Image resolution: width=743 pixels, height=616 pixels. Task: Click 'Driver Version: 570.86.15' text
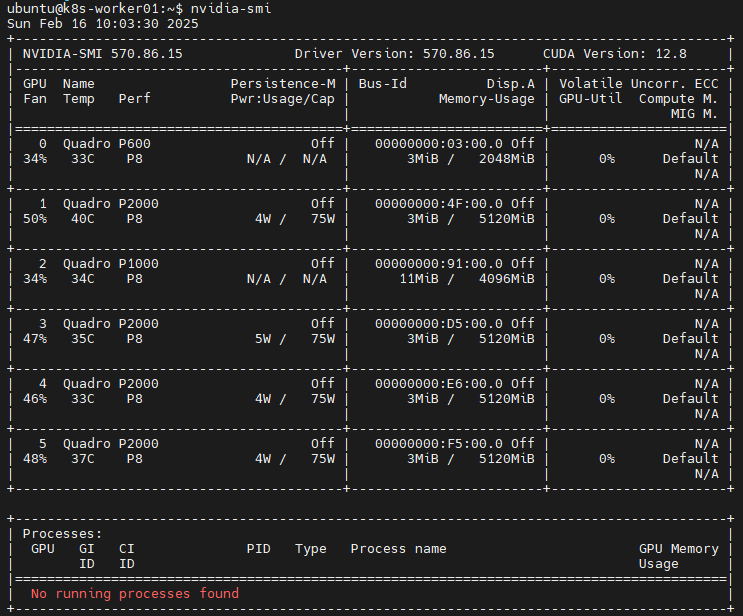pyautogui.click(x=394, y=54)
